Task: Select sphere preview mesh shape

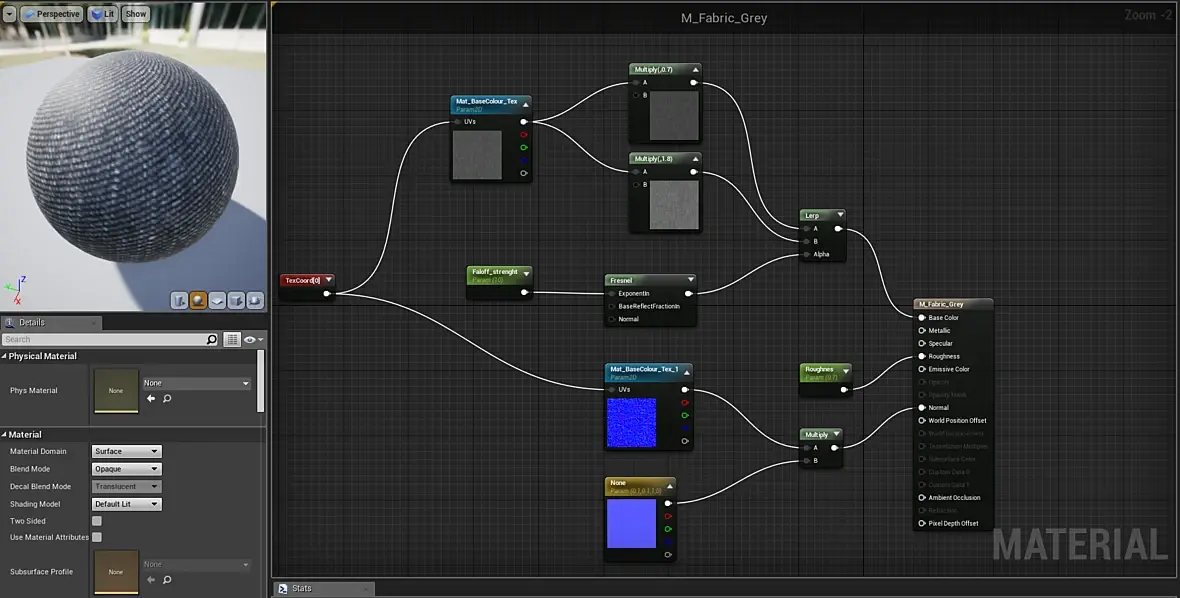Action: 198,301
